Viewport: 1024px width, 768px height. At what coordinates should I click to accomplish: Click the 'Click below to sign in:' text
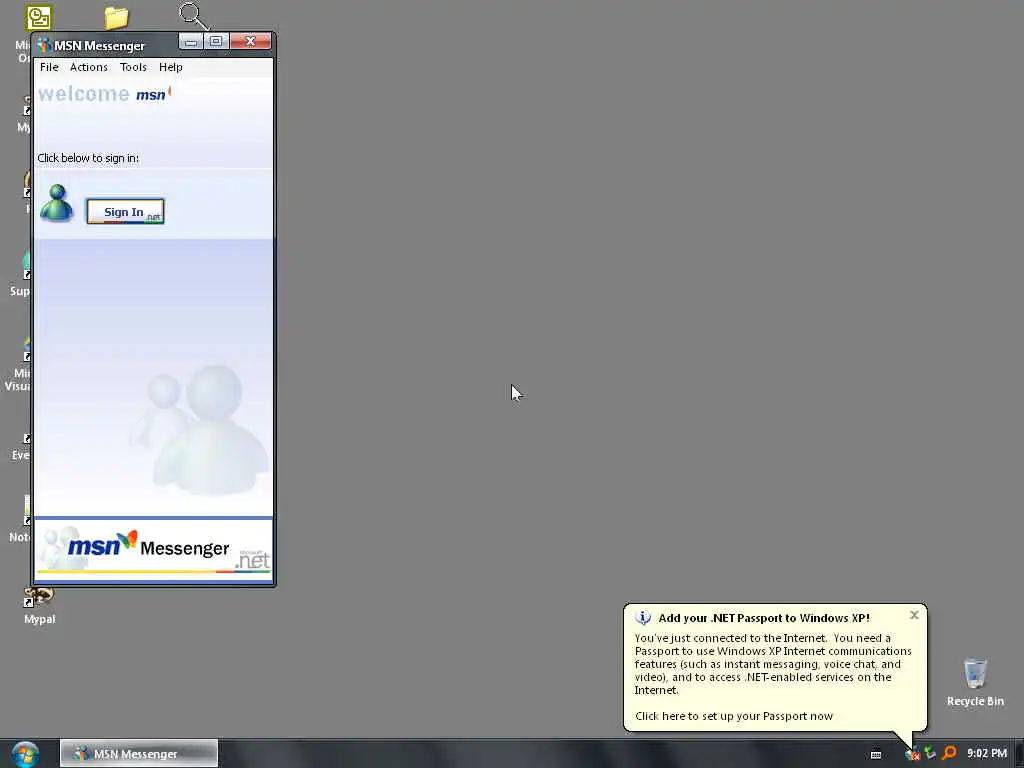pos(88,158)
